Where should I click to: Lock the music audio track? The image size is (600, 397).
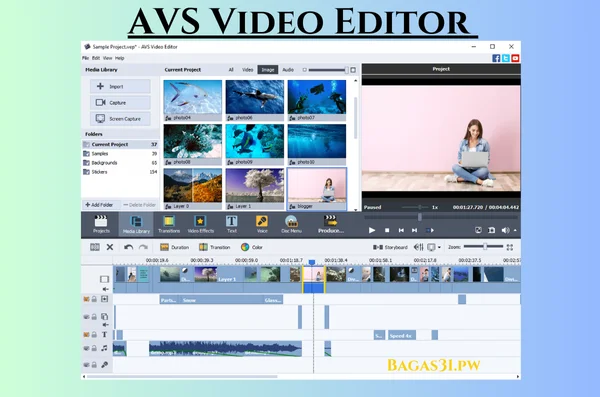[x=94, y=348]
